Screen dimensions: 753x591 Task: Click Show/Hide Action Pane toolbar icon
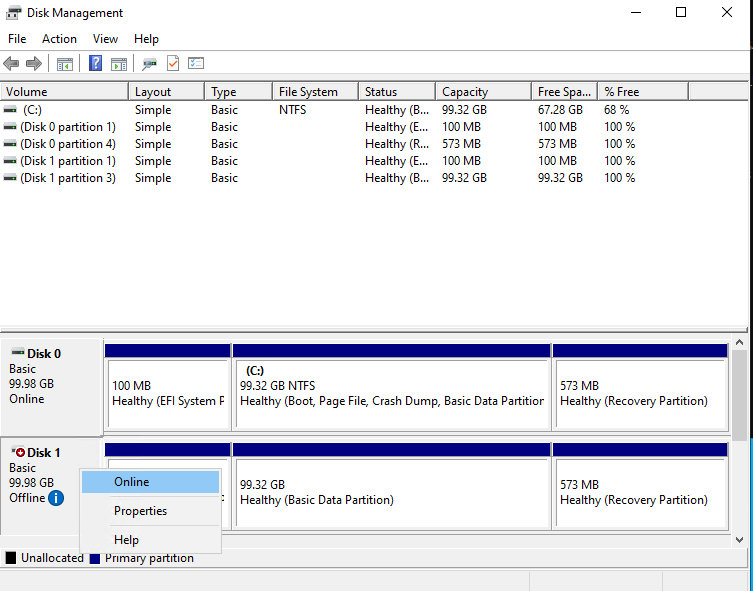coord(119,64)
